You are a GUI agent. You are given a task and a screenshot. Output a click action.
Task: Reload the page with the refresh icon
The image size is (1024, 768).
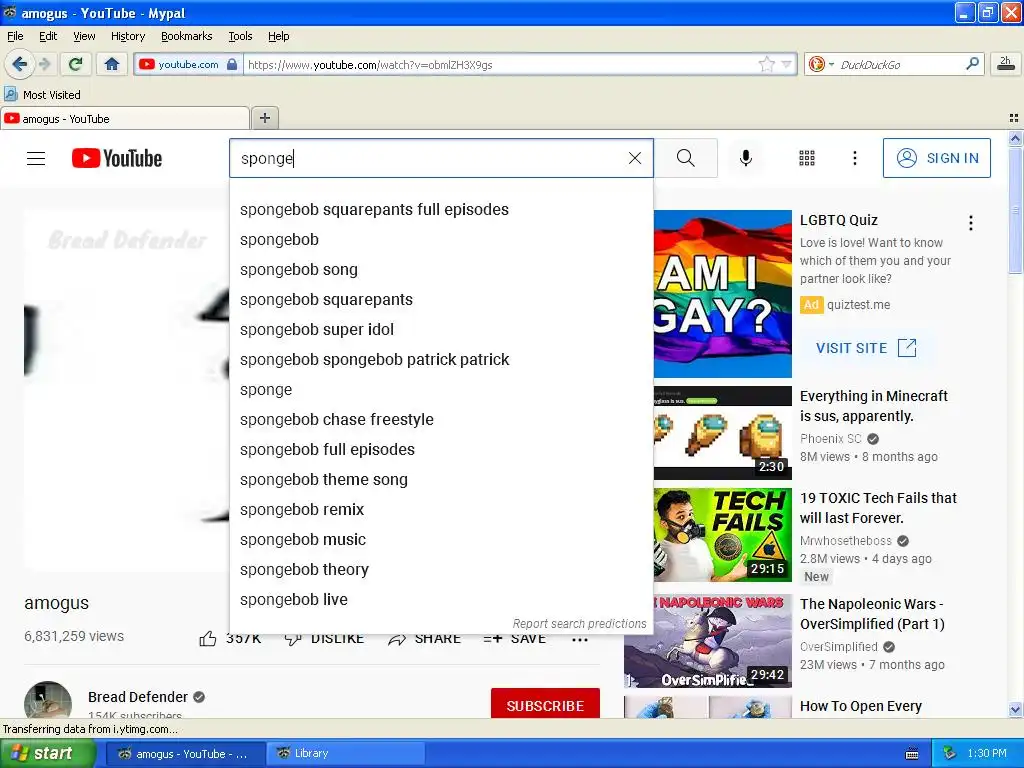[x=76, y=64]
